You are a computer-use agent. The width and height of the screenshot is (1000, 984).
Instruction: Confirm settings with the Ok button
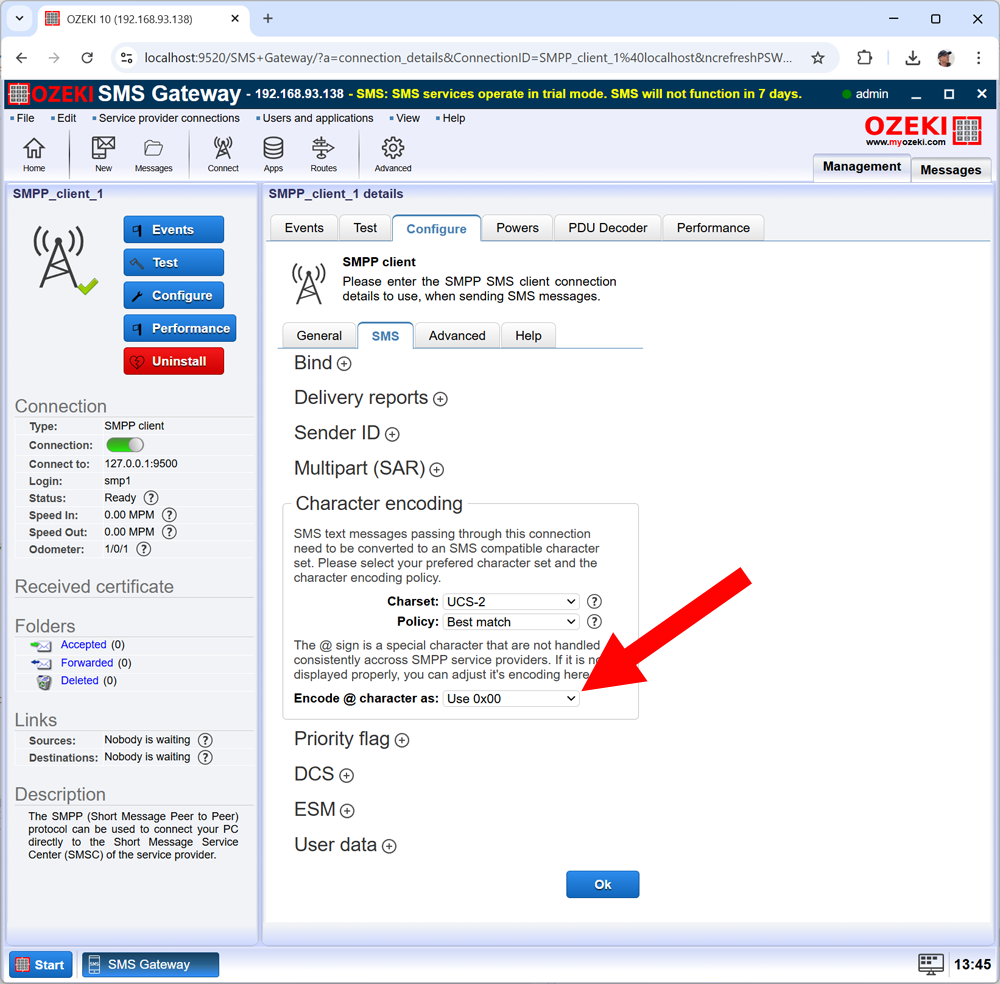pyautogui.click(x=603, y=884)
